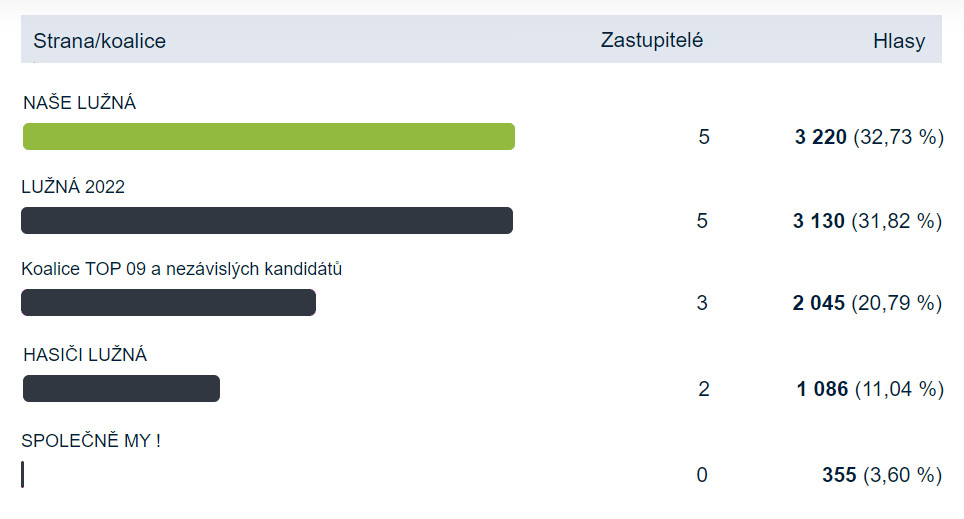Screen dimensions: 964x519
Task: Click the 3 130 votes value
Action: (x=818, y=221)
